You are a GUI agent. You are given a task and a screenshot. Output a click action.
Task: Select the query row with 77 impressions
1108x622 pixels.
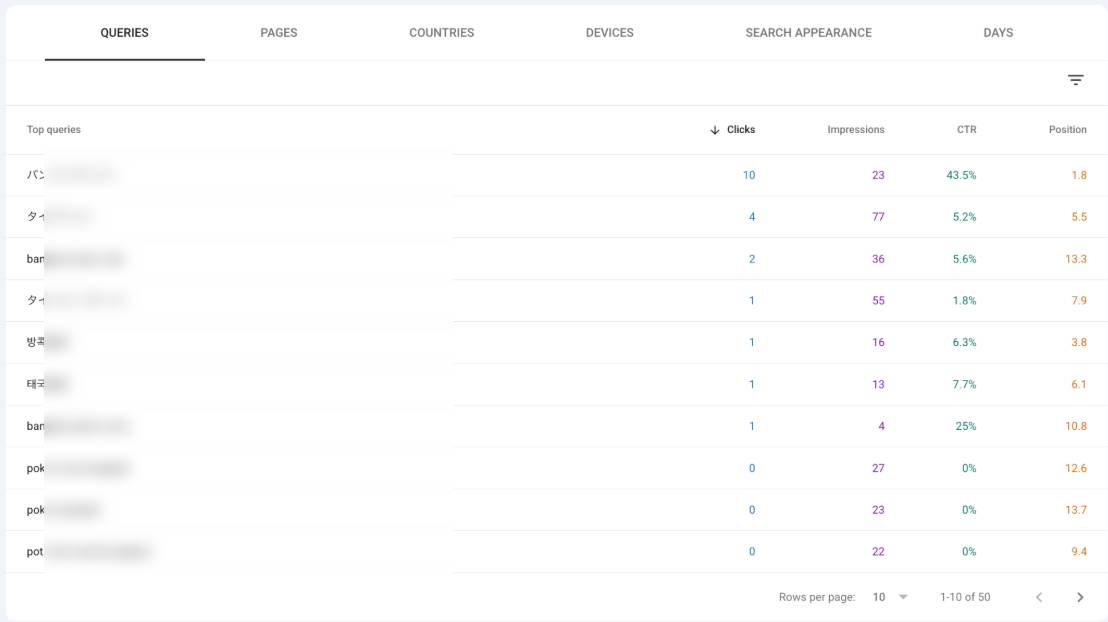point(557,217)
